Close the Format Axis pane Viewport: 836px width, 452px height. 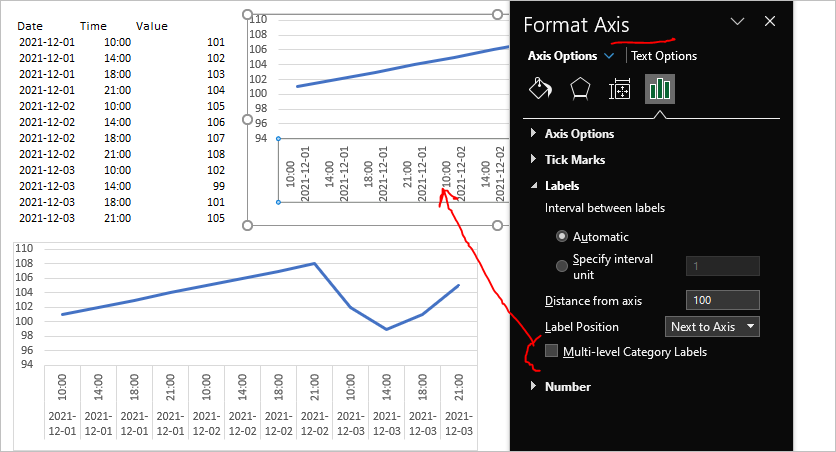769,21
